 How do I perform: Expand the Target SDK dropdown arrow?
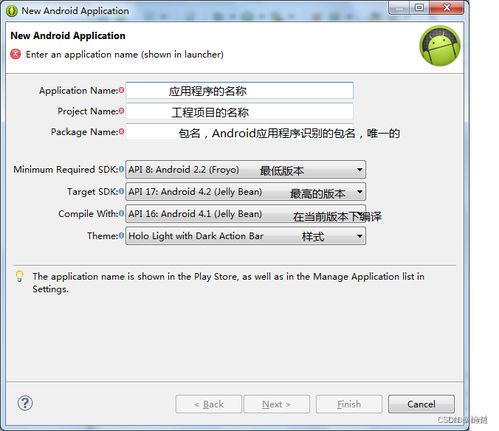(x=359, y=192)
